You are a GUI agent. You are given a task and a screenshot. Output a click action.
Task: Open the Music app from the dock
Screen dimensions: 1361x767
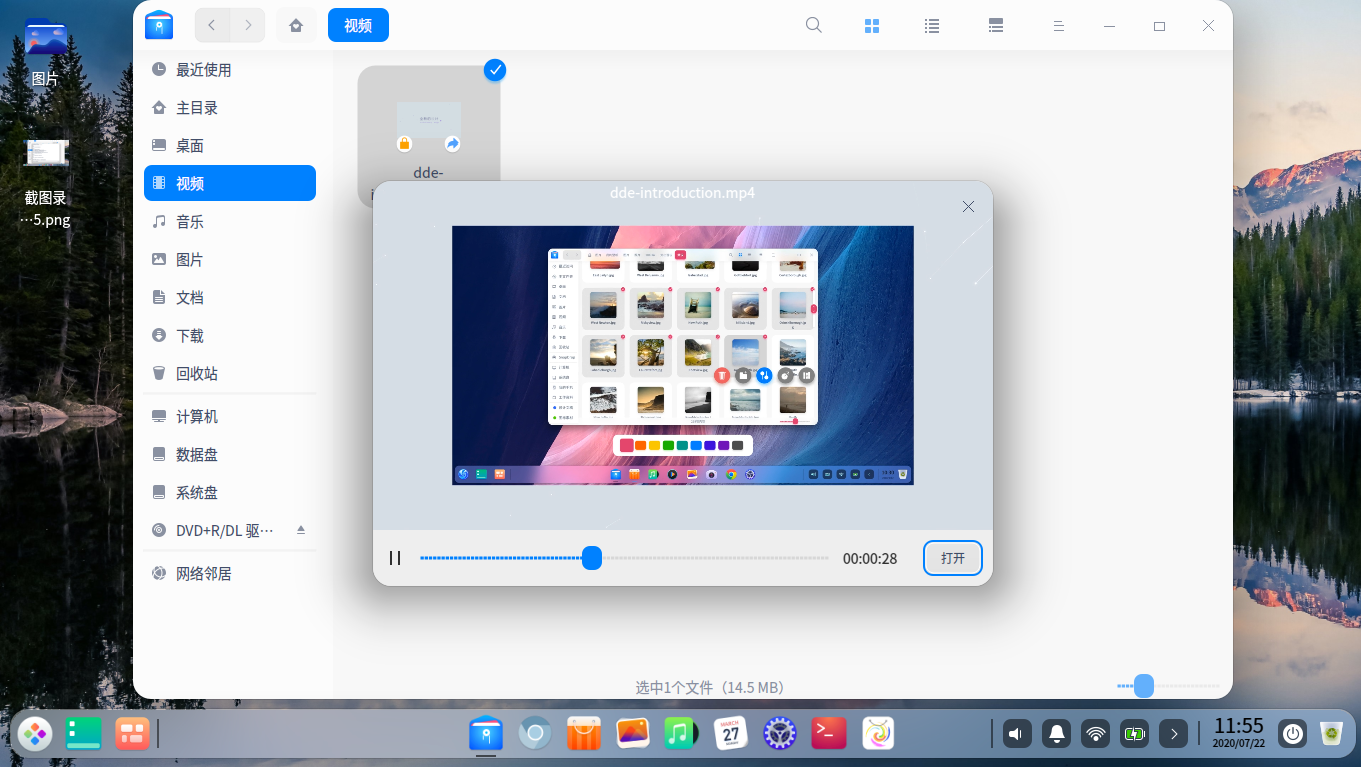[681, 733]
